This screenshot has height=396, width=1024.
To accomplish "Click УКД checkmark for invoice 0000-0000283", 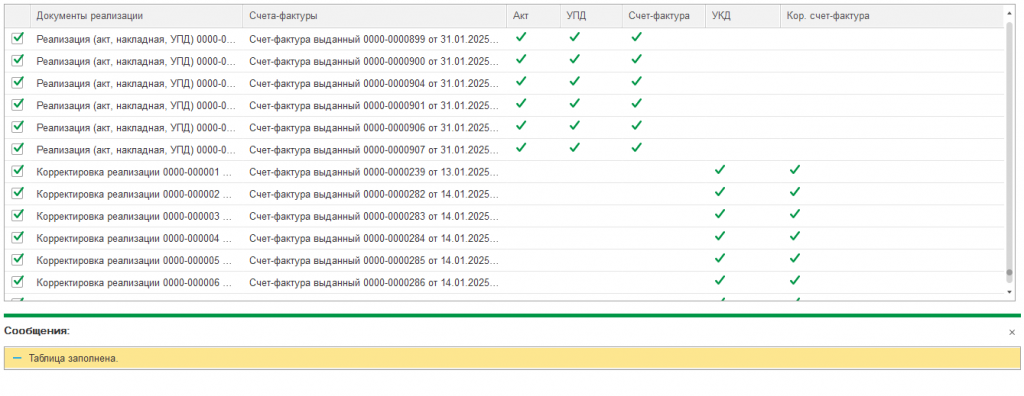I will (x=720, y=214).
